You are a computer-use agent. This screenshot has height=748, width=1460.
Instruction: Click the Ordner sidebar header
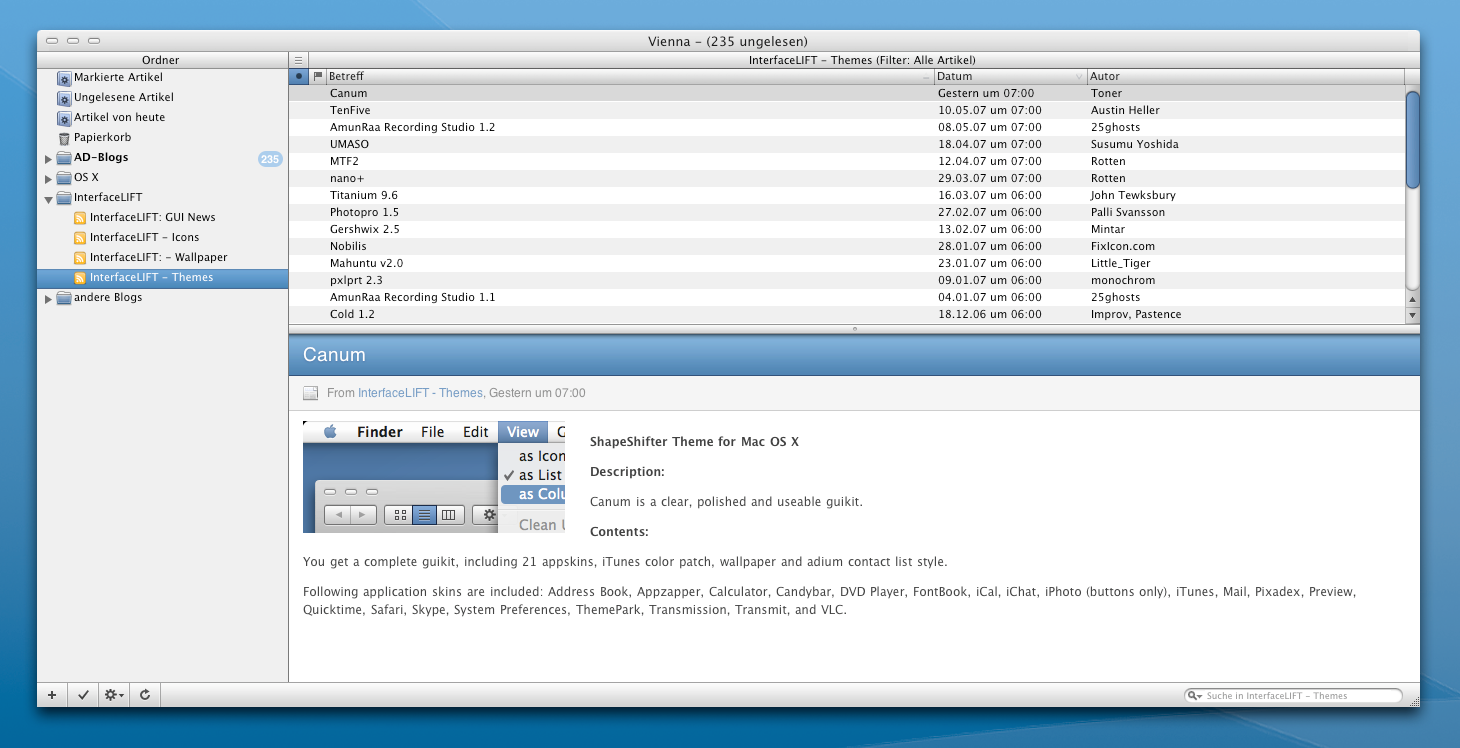162,60
